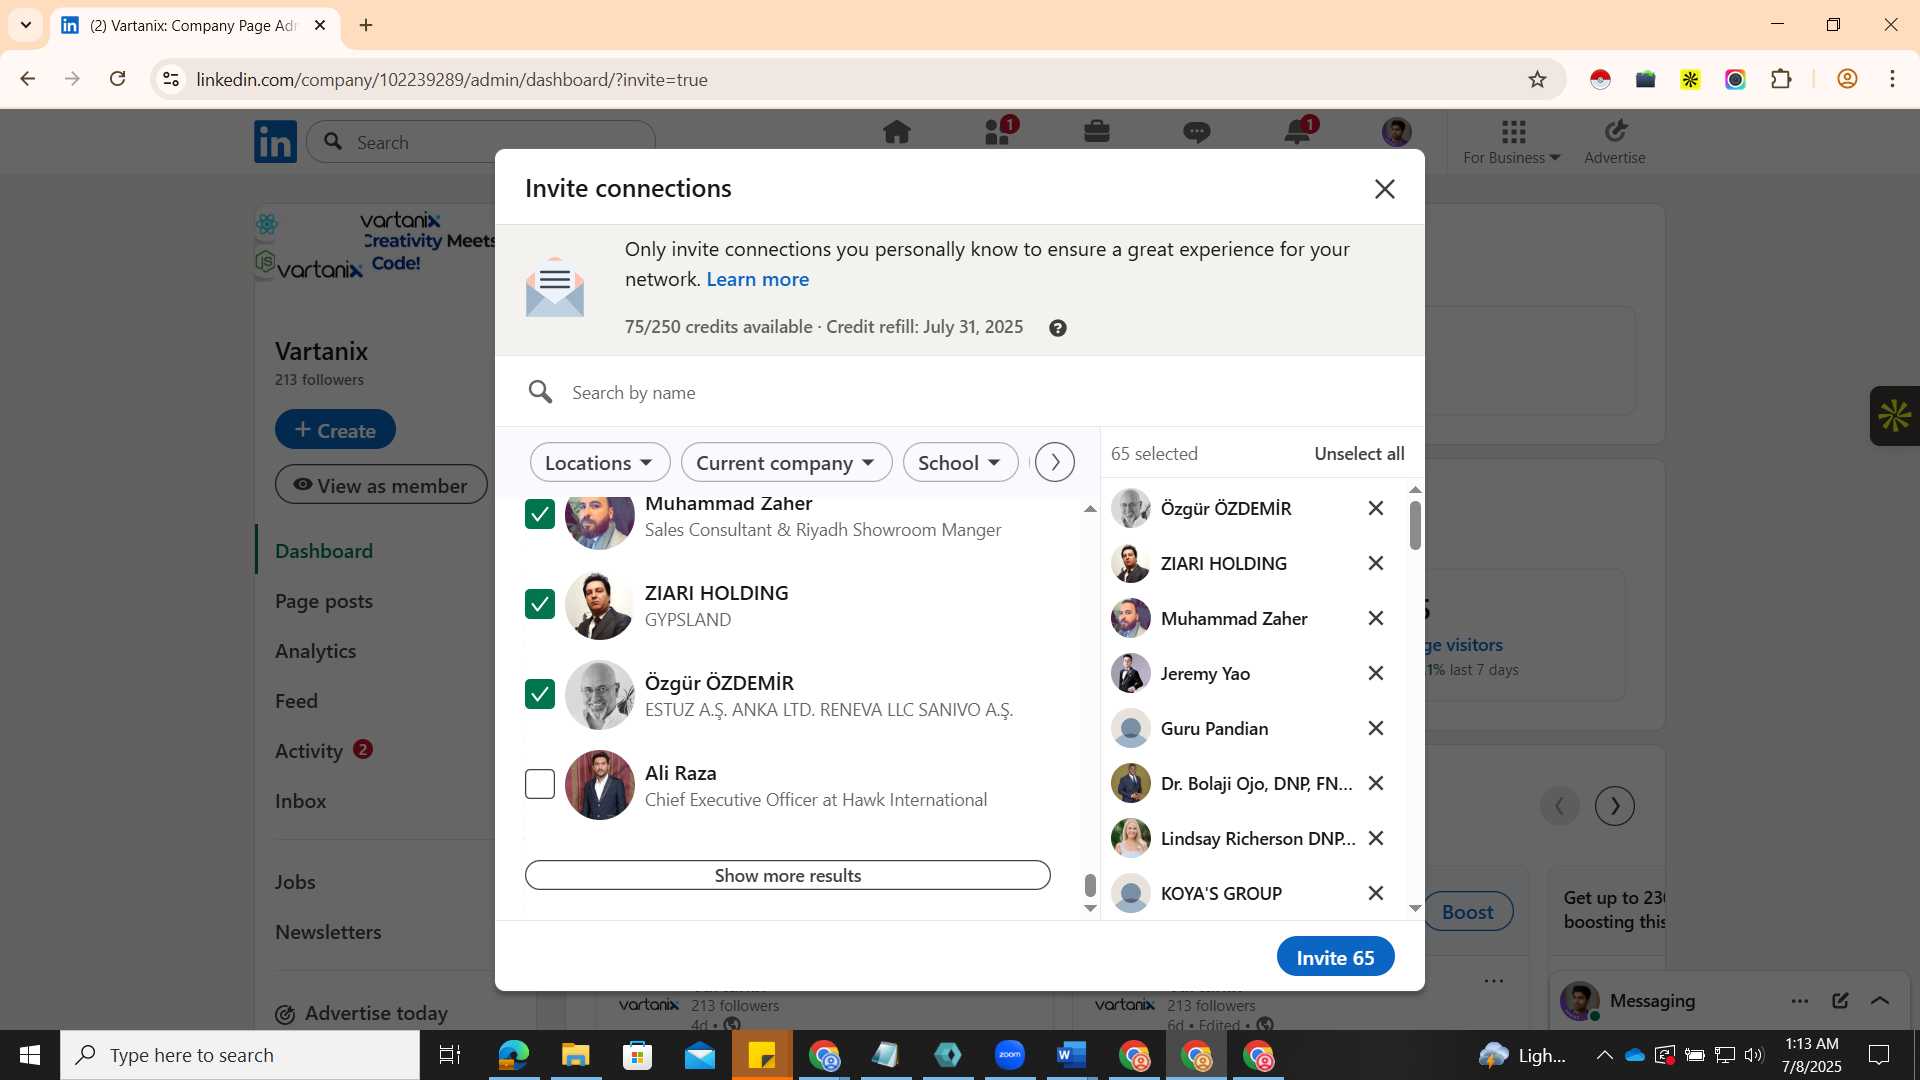The width and height of the screenshot is (1920, 1080).
Task: Open Zoom from the taskbar
Action: [x=1010, y=1055]
